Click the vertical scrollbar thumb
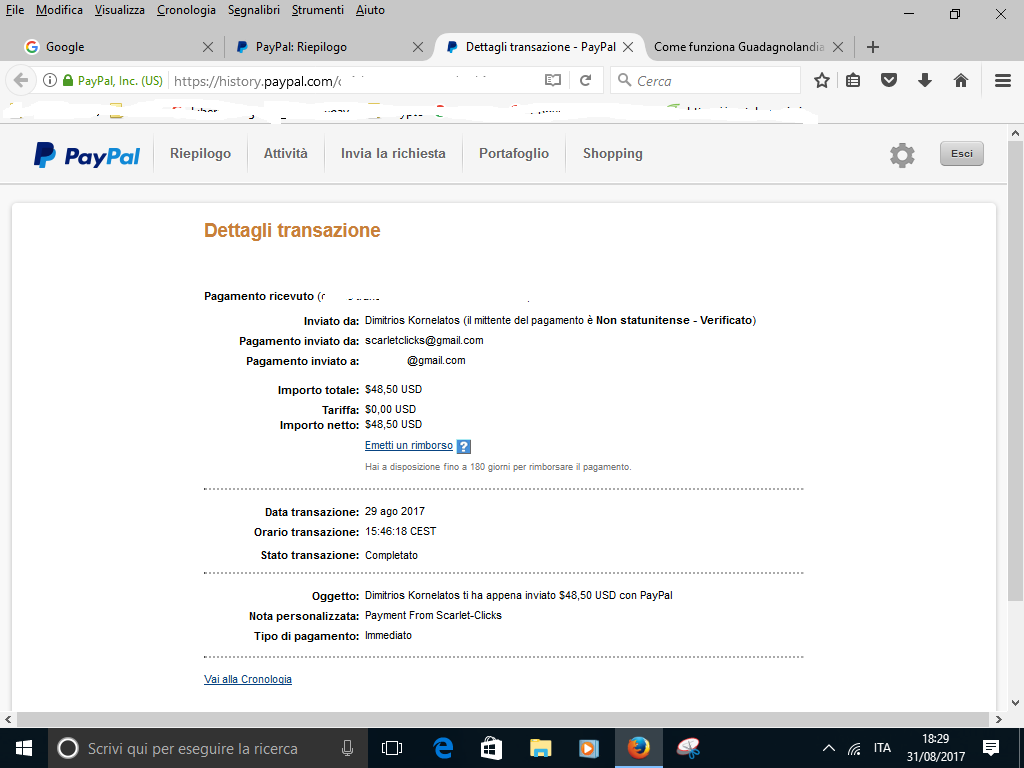The width and height of the screenshot is (1024, 768). click(1015, 370)
